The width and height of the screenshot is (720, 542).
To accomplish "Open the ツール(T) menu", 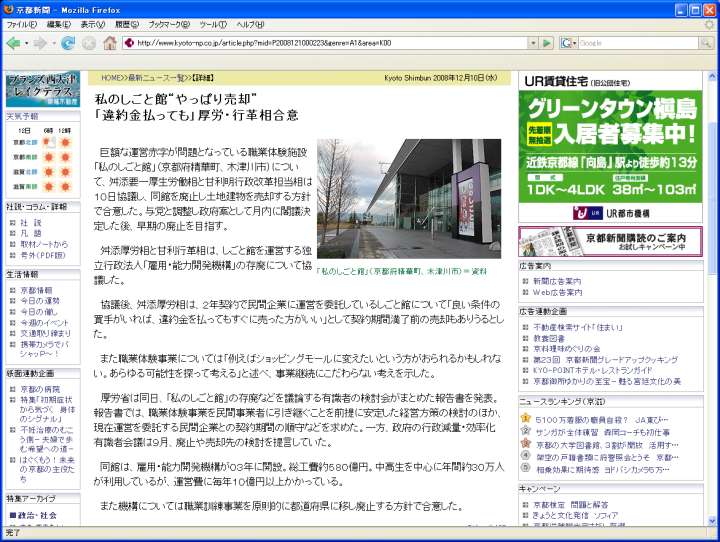I will coord(212,24).
